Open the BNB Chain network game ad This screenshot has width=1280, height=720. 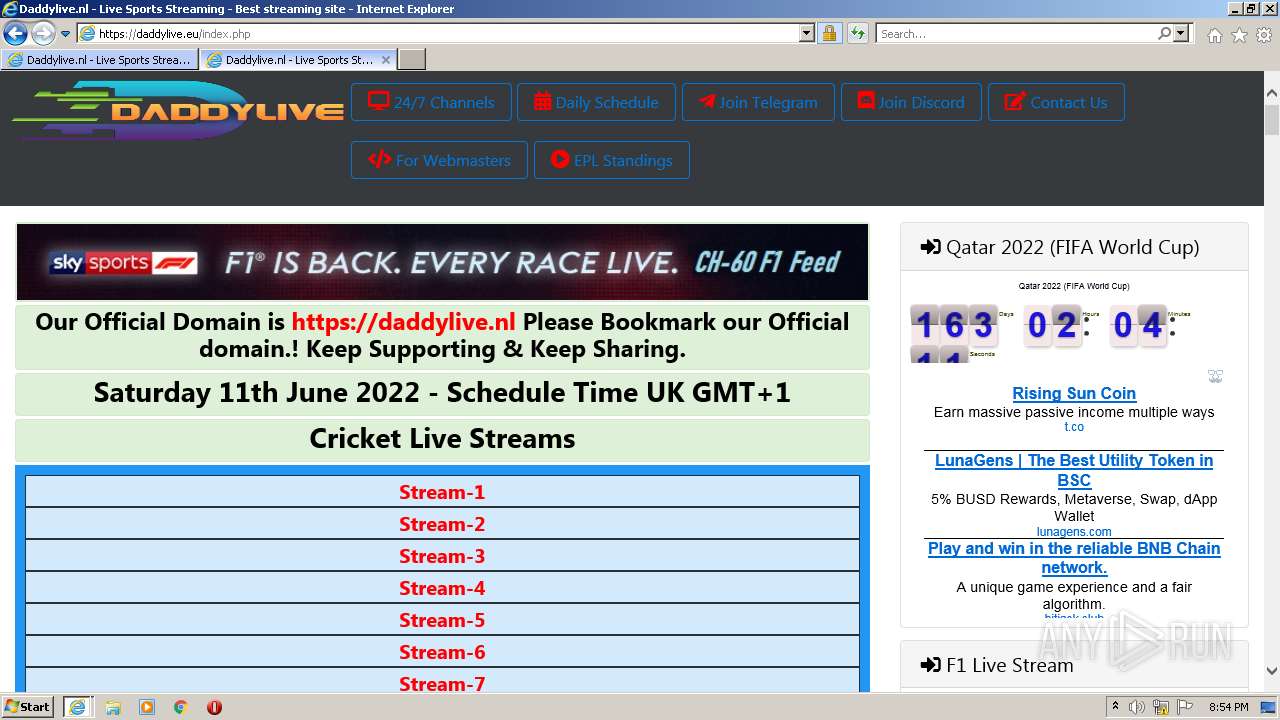tap(1074, 558)
